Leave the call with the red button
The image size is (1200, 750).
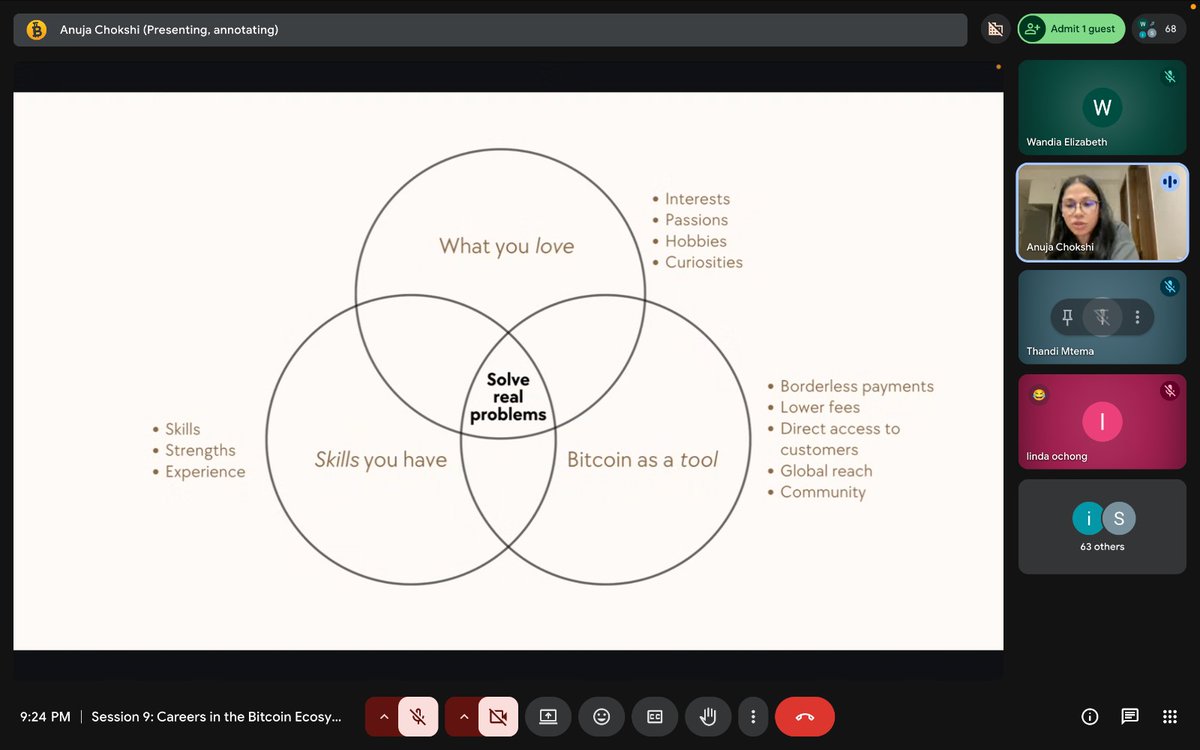(x=805, y=717)
